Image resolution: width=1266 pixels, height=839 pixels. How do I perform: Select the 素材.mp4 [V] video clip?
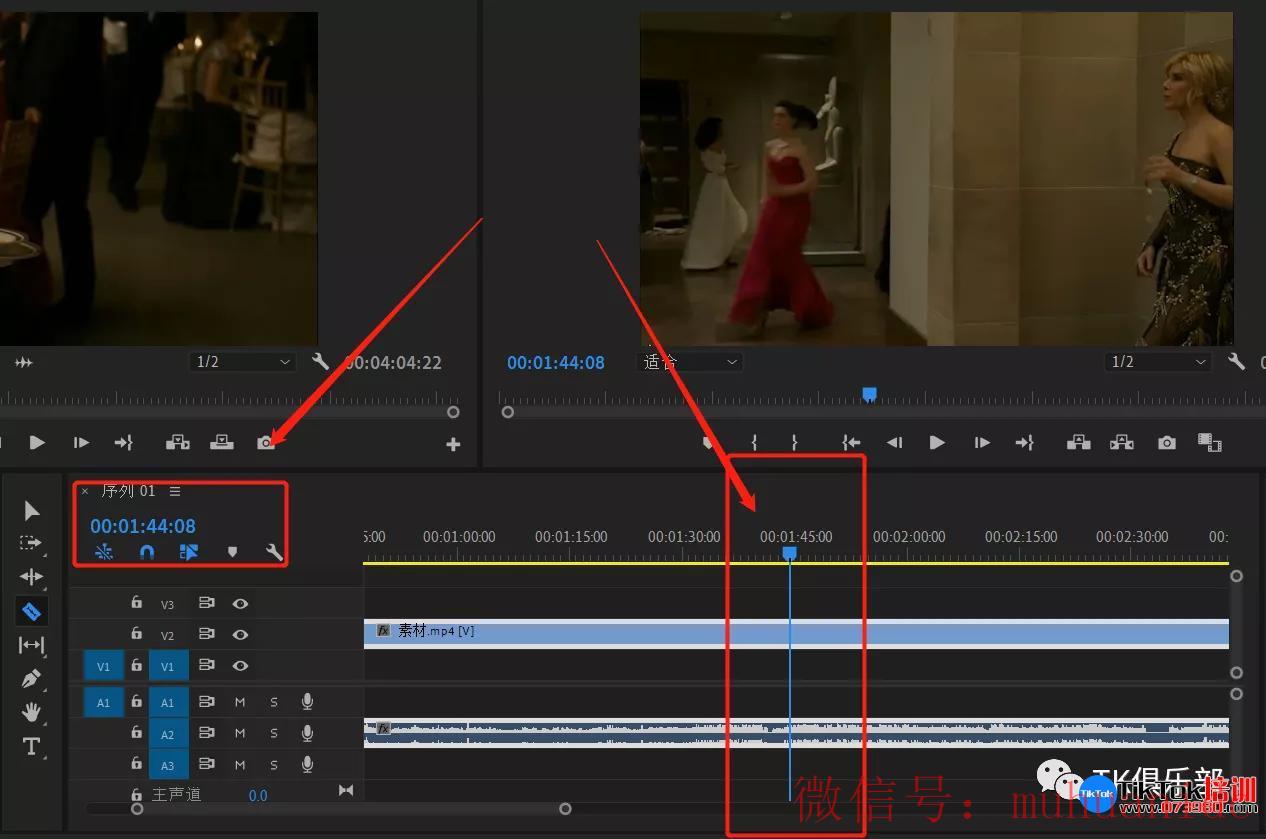click(796, 634)
